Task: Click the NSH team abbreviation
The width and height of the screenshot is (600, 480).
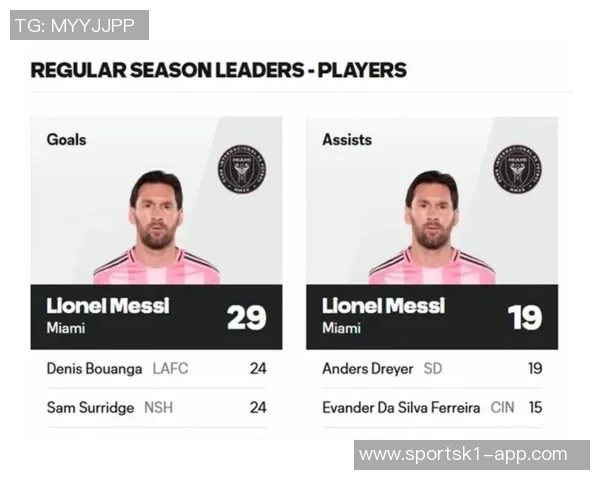Action: pyautogui.click(x=158, y=407)
